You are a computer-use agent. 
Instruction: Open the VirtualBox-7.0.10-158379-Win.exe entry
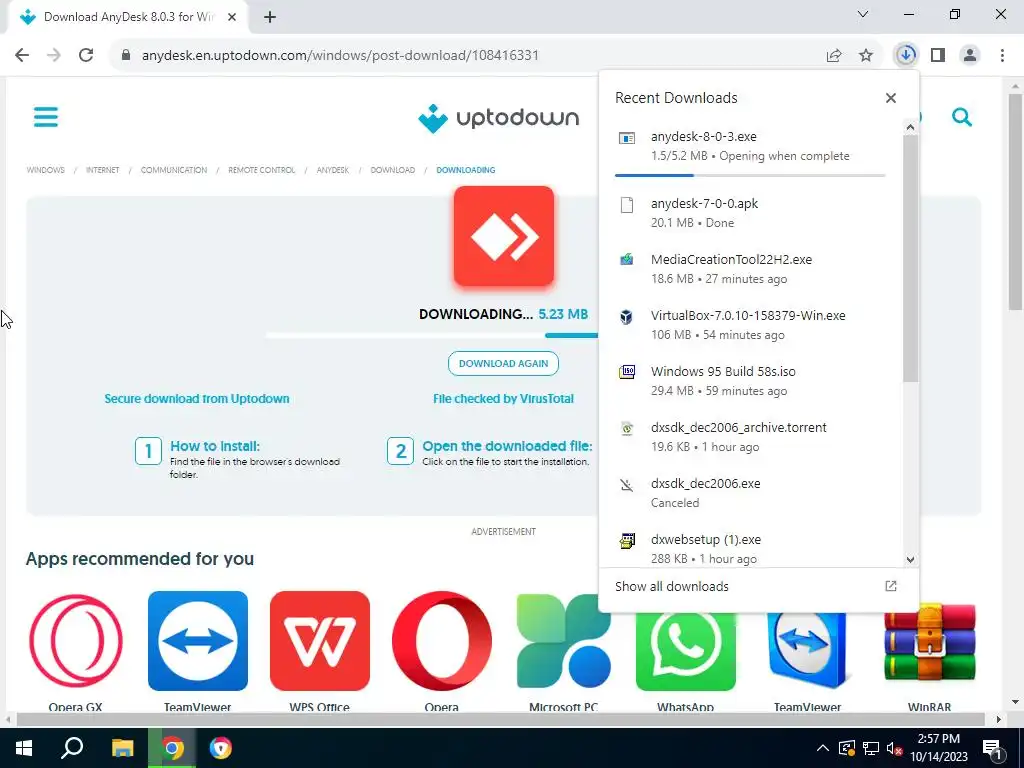click(x=750, y=325)
